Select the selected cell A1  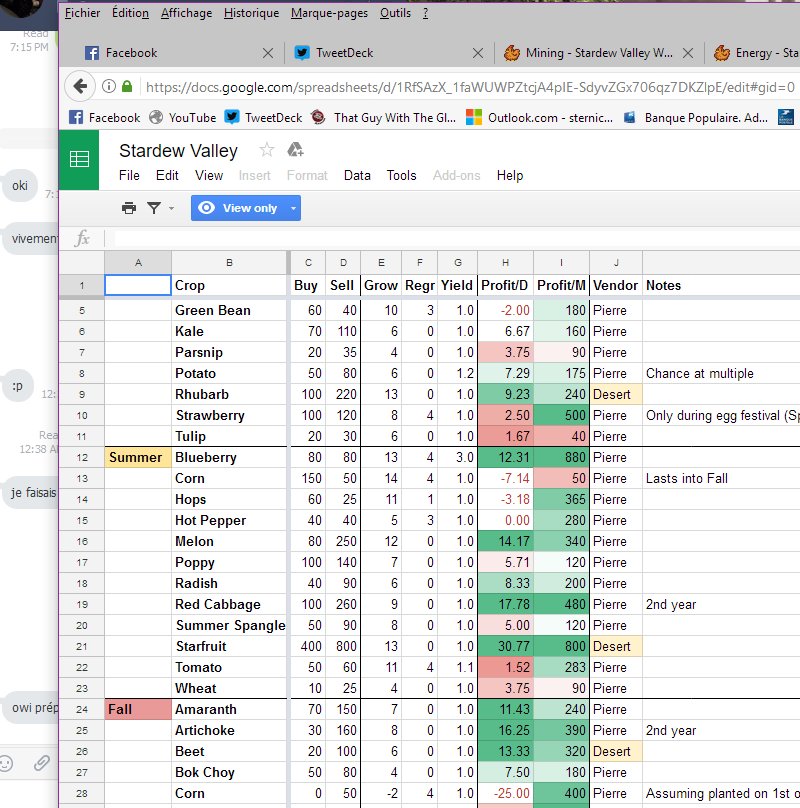pos(138,285)
